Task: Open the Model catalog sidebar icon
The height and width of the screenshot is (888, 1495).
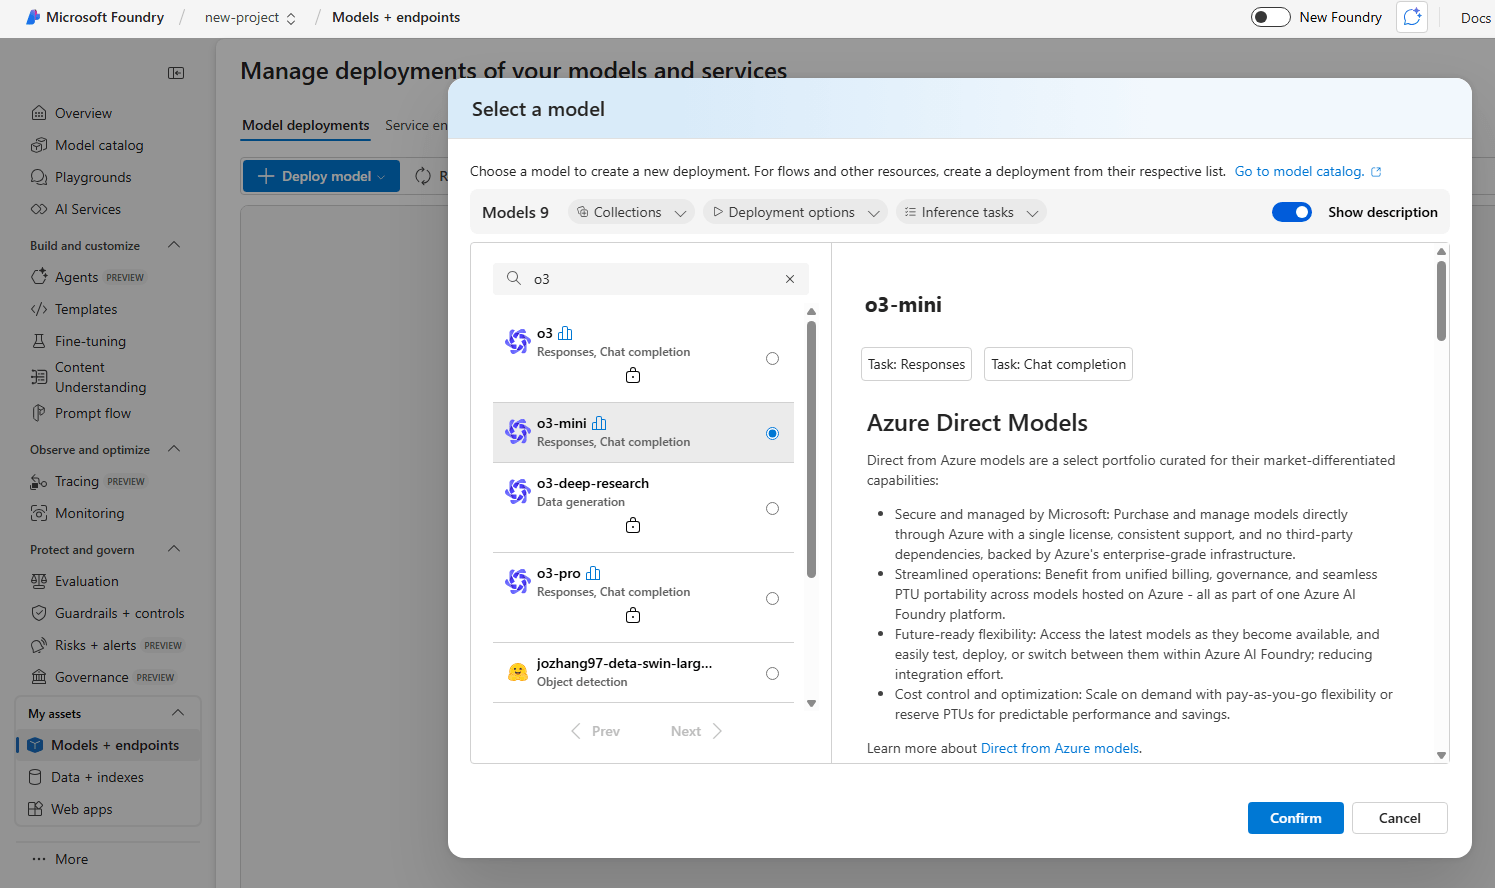Action: coord(38,144)
